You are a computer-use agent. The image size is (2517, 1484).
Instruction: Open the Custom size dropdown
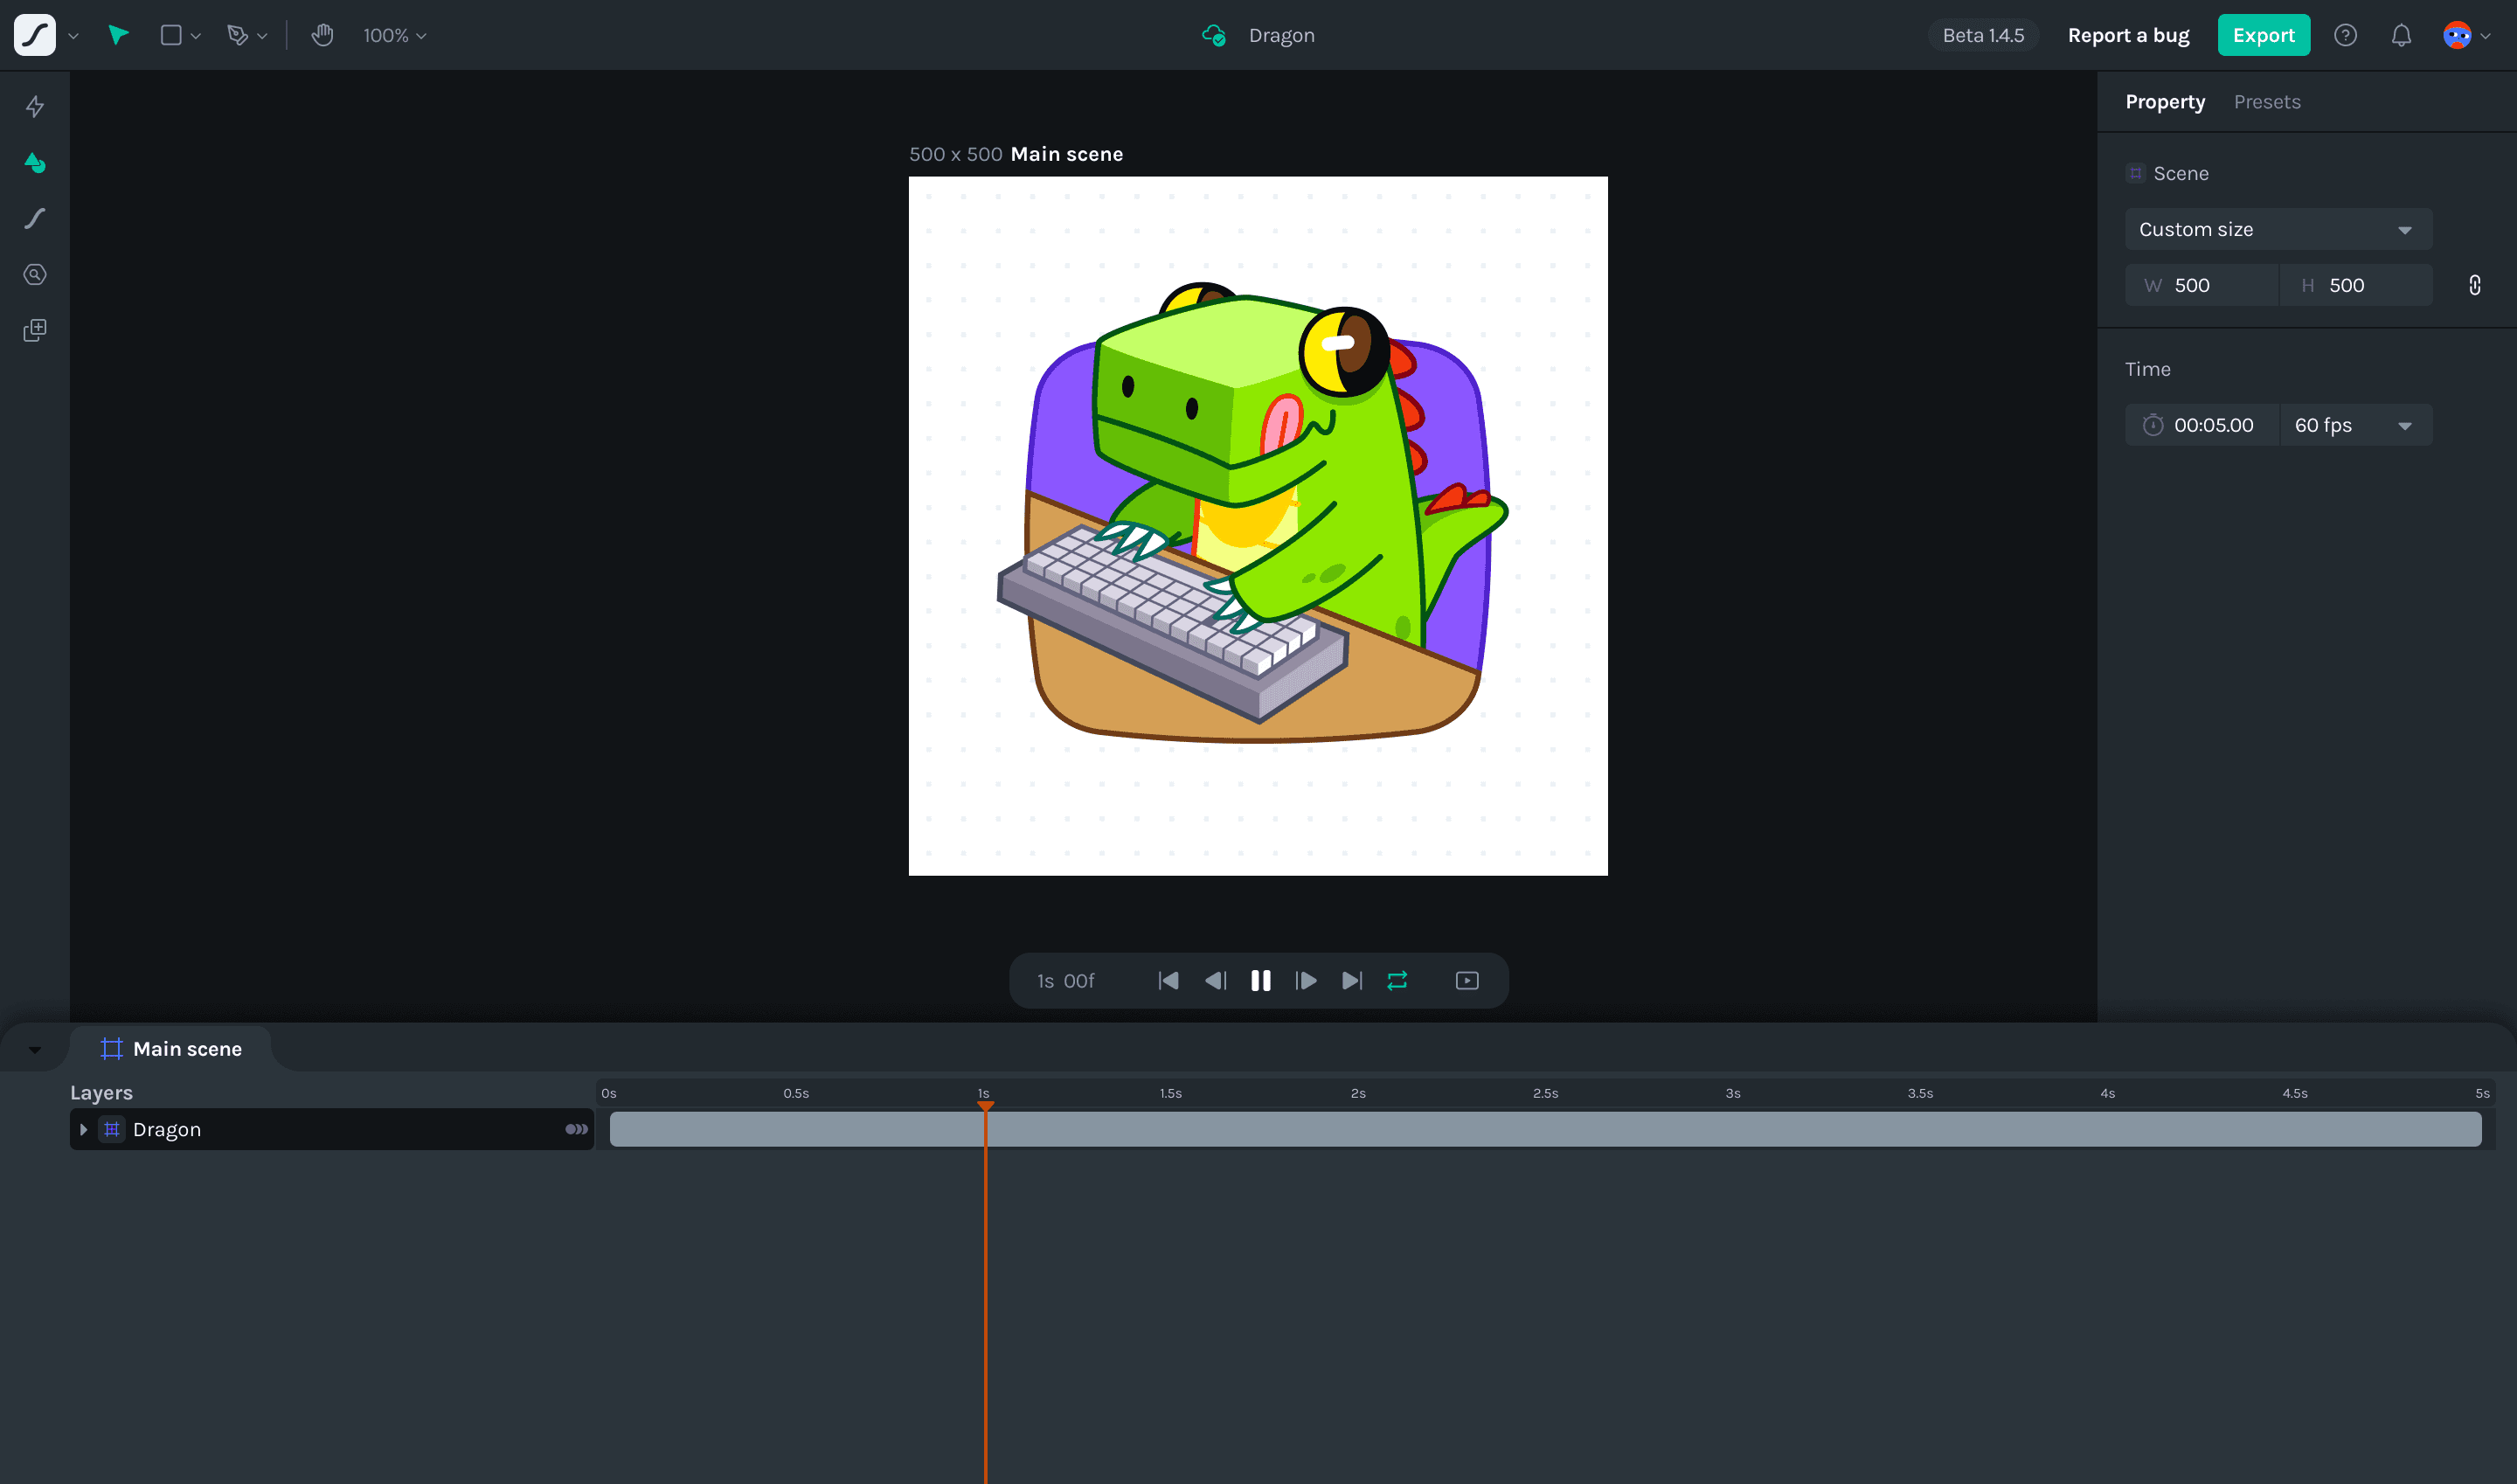click(2277, 229)
